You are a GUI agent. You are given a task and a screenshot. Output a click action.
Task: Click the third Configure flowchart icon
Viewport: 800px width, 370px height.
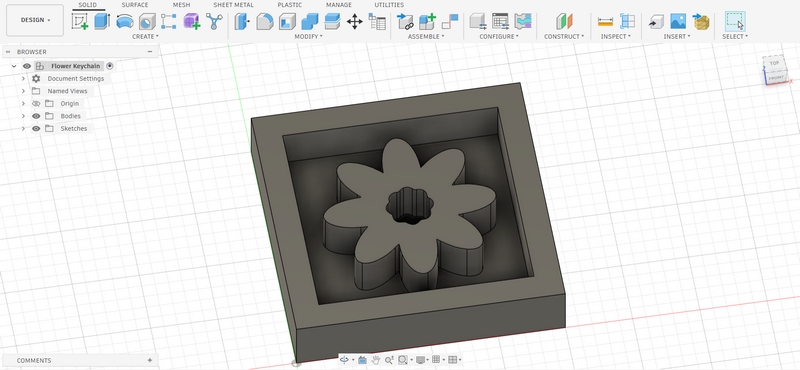523,21
